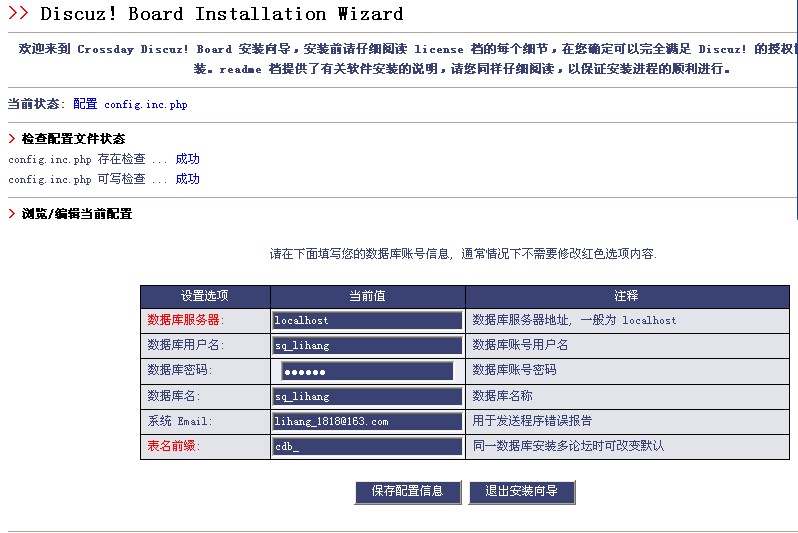Click the 数据库用户名 label
This screenshot has width=798, height=533.
tap(185, 345)
